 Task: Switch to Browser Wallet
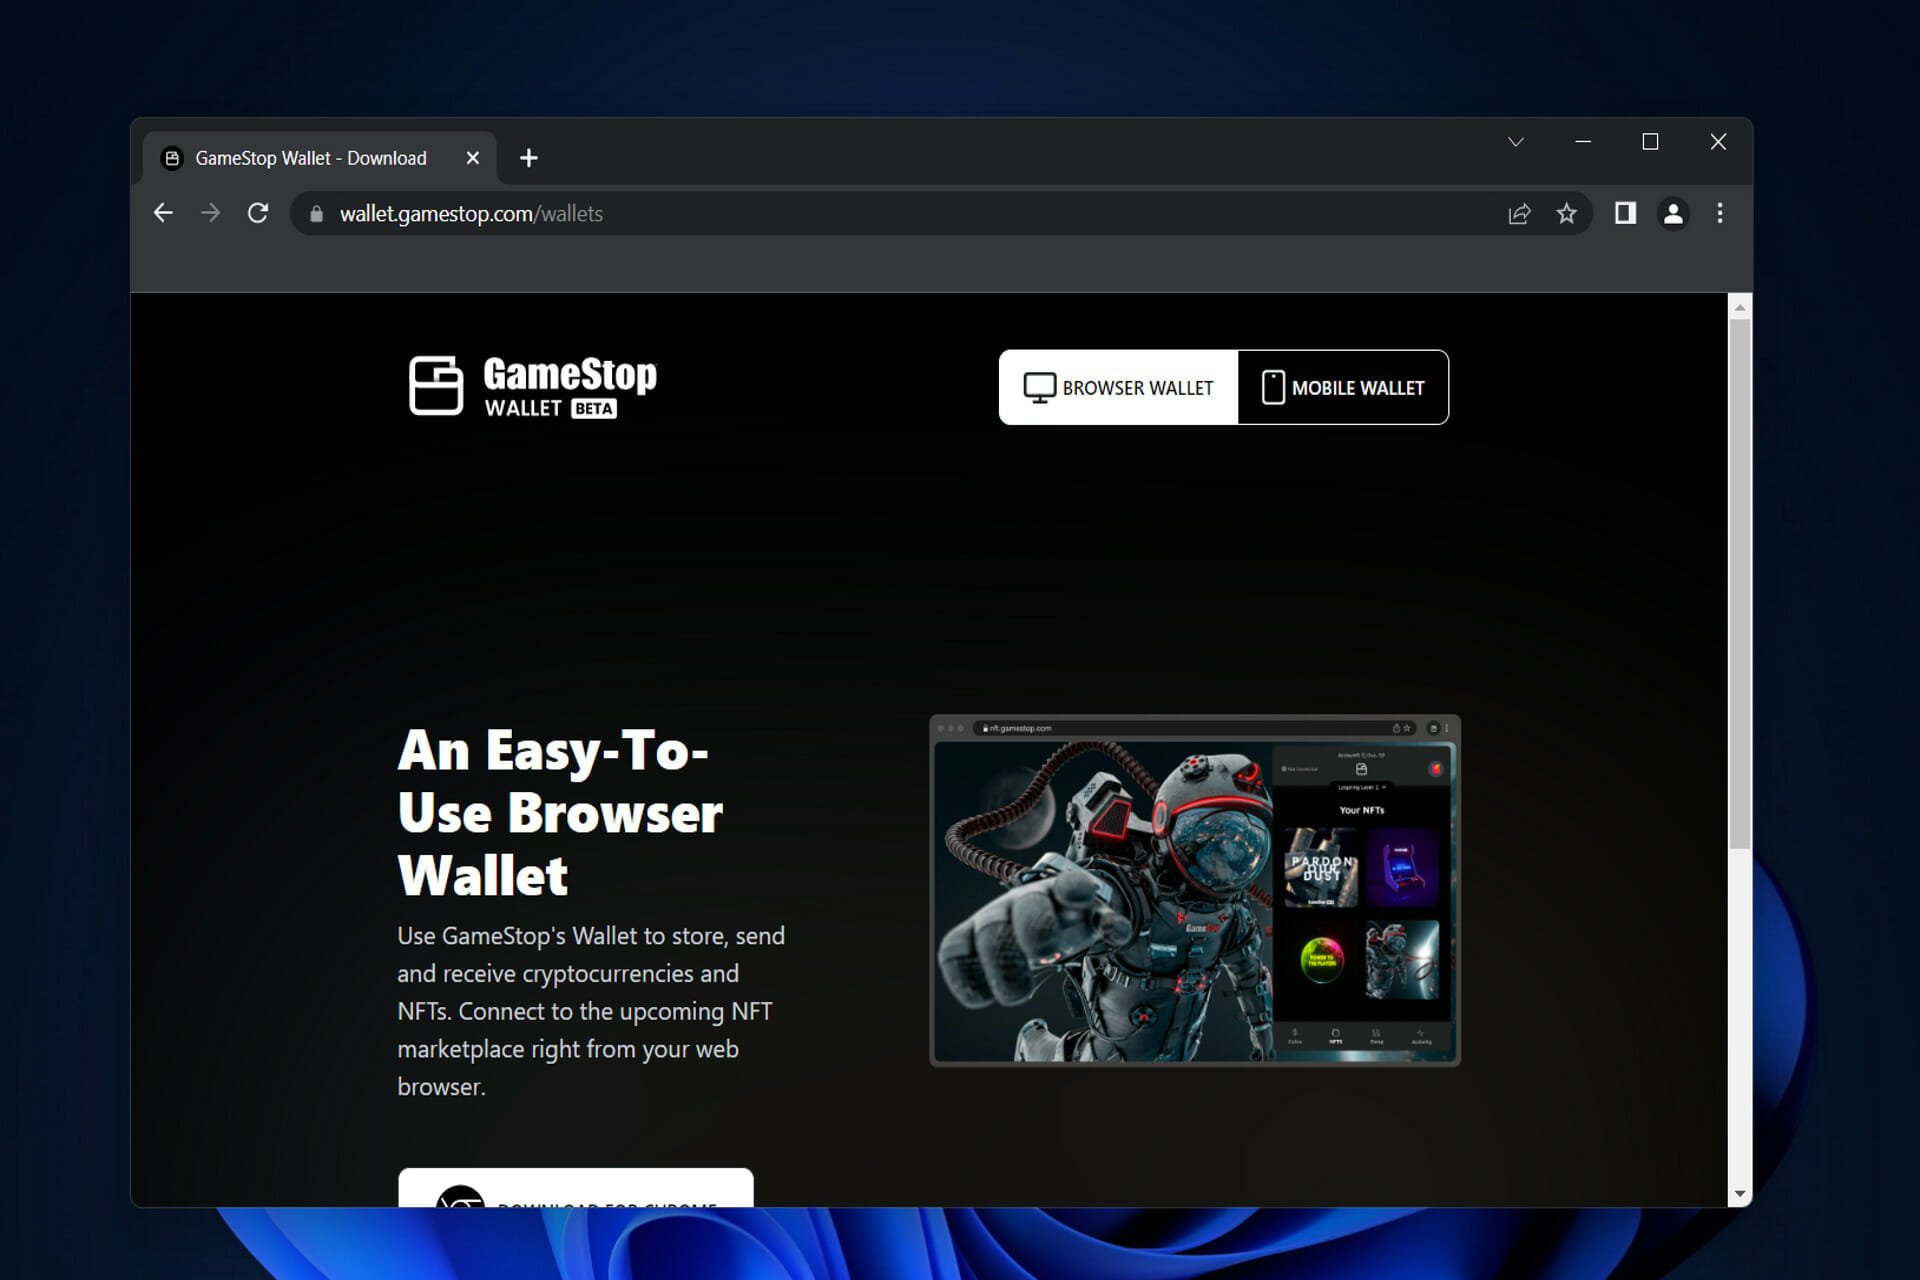pyautogui.click(x=1119, y=387)
